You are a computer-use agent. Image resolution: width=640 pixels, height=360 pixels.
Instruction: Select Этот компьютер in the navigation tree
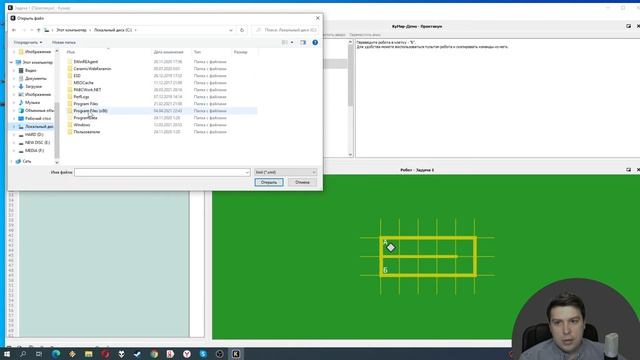click(x=38, y=62)
